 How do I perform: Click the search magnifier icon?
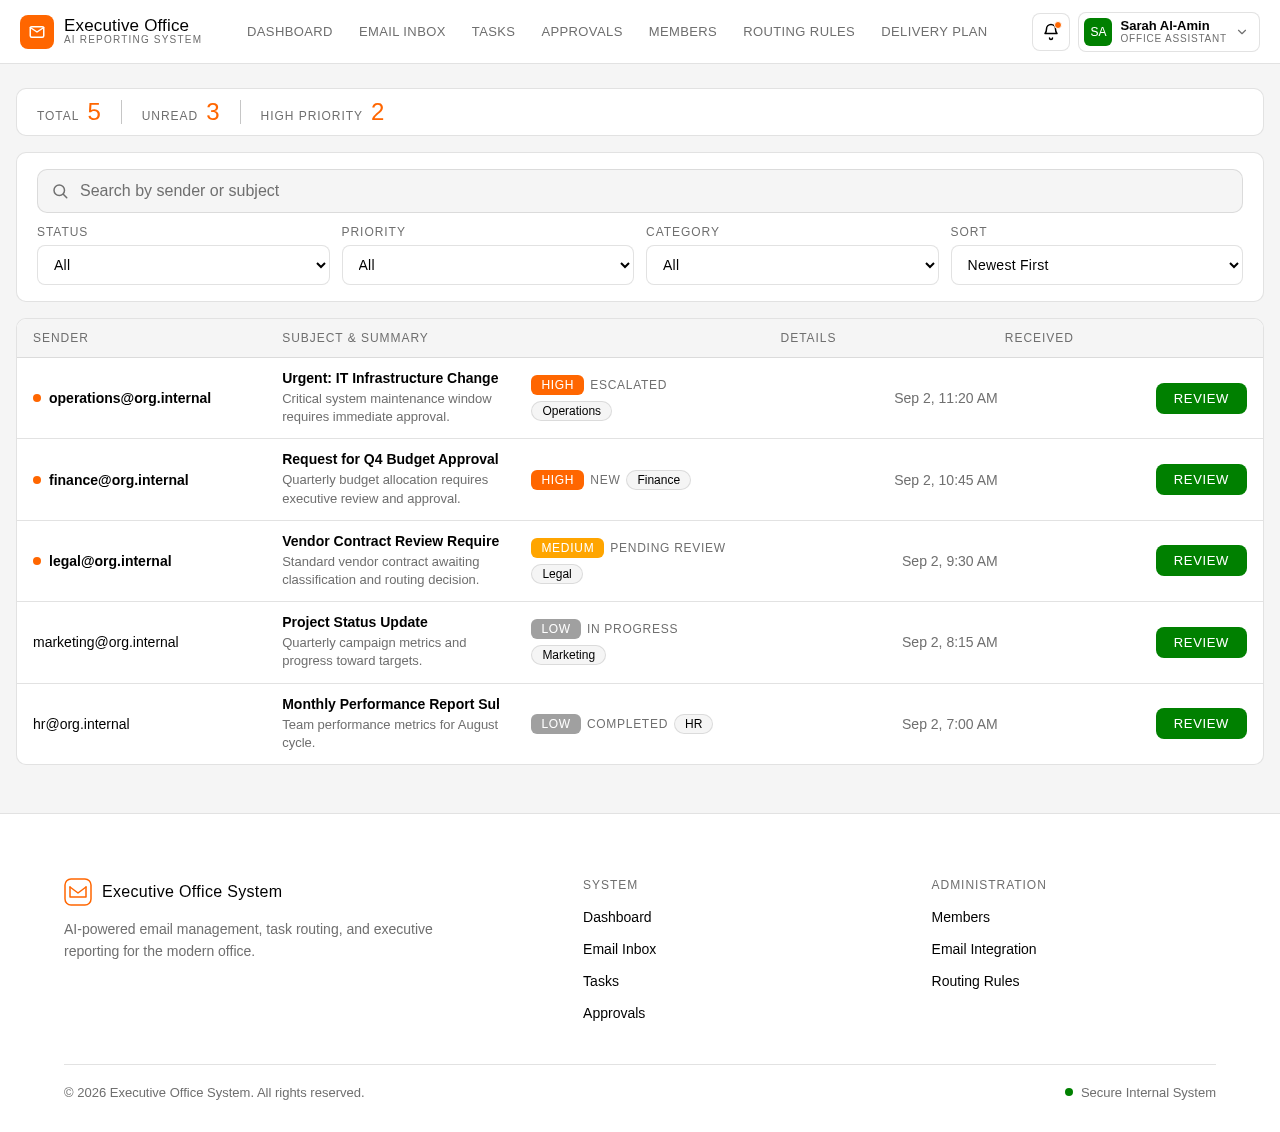[60, 191]
